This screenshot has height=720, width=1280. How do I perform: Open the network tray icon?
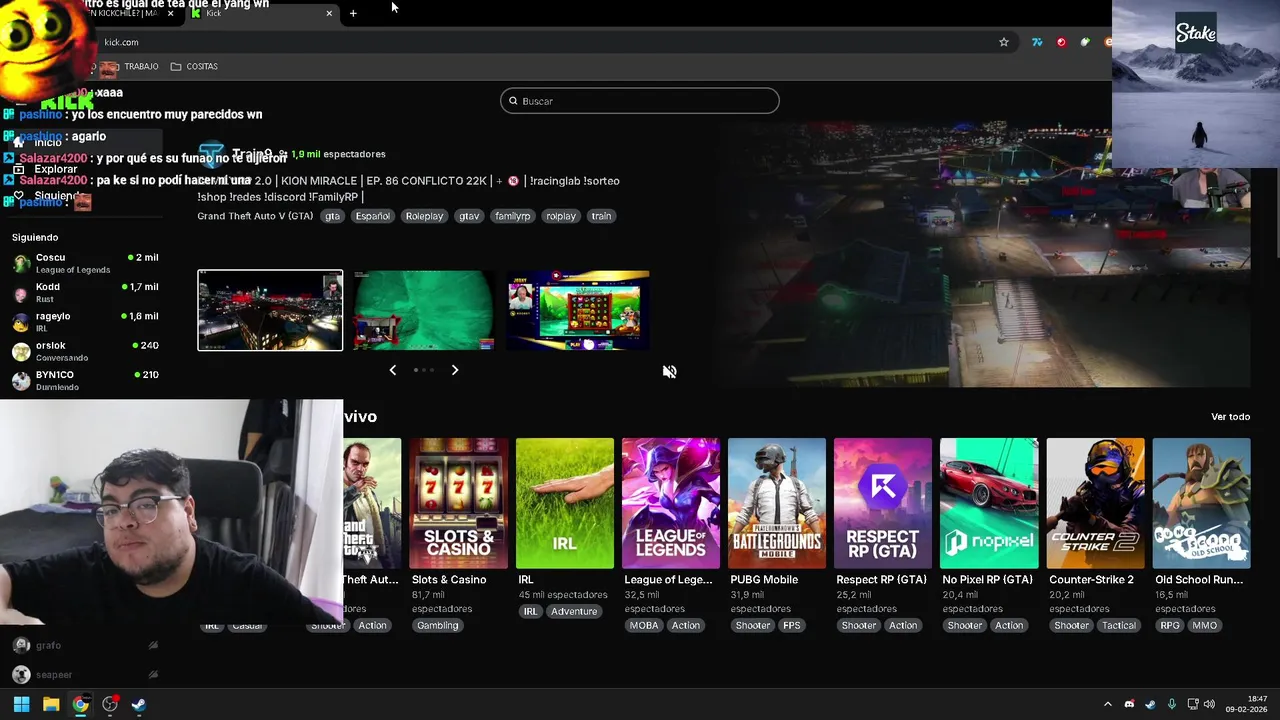1193,704
